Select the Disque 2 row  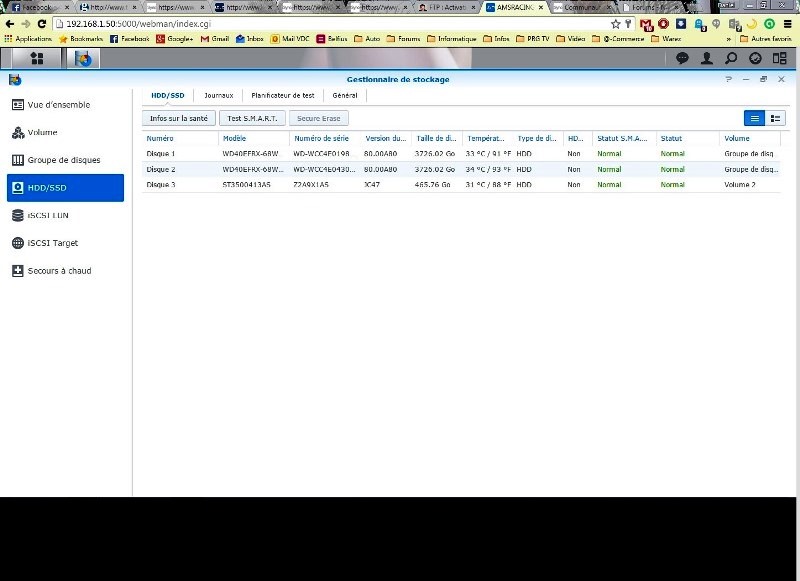tap(461, 169)
